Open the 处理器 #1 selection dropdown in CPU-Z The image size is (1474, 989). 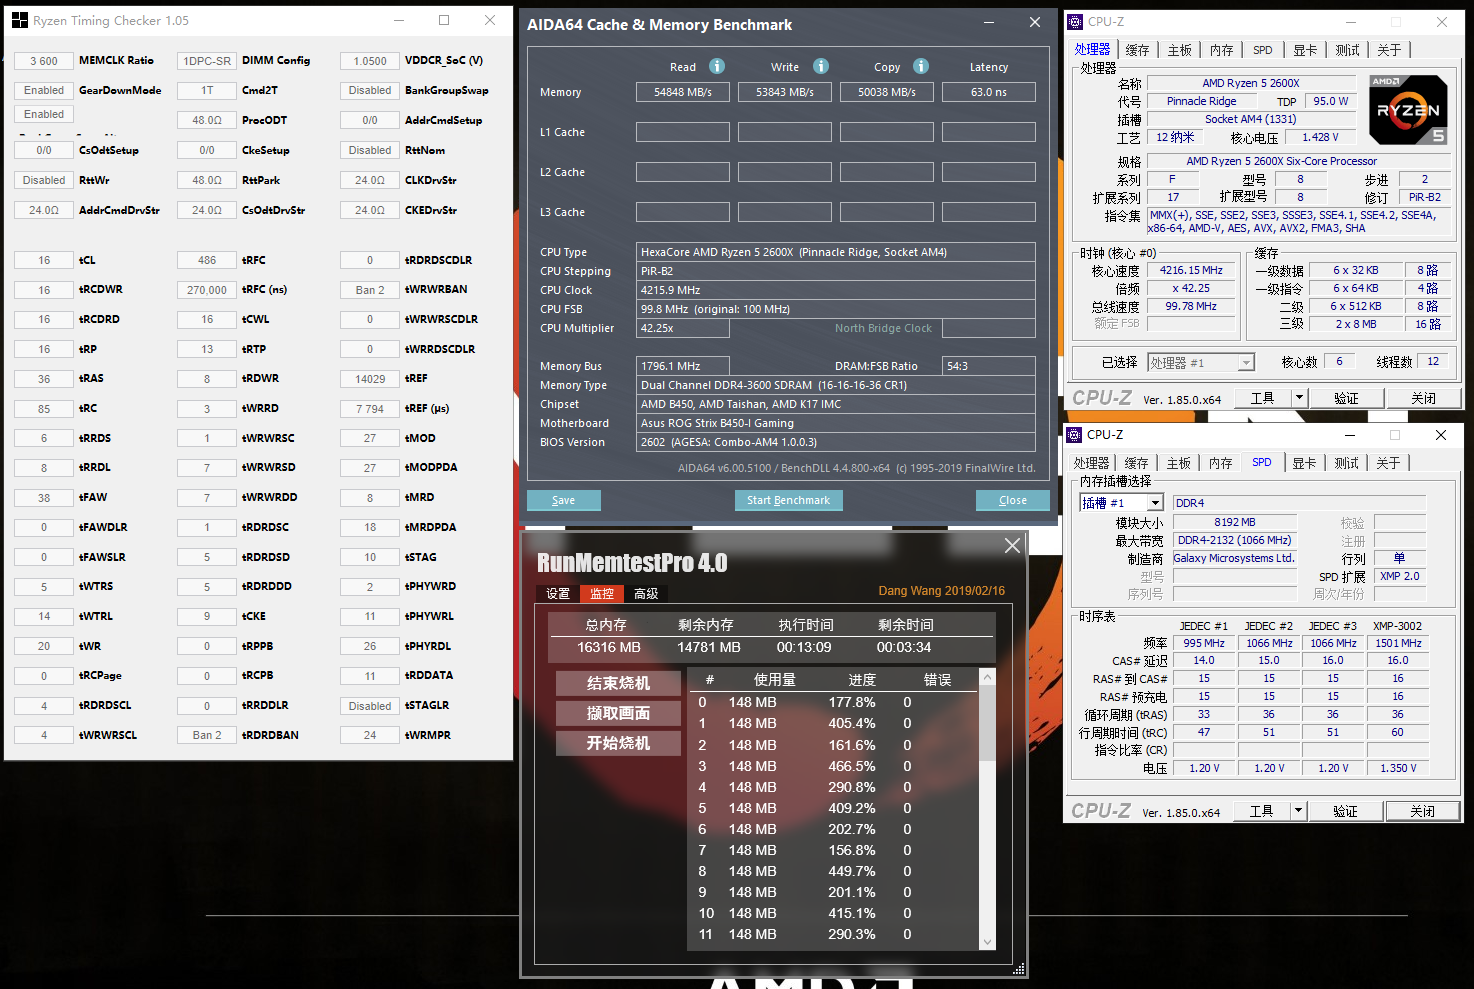[1201, 362]
